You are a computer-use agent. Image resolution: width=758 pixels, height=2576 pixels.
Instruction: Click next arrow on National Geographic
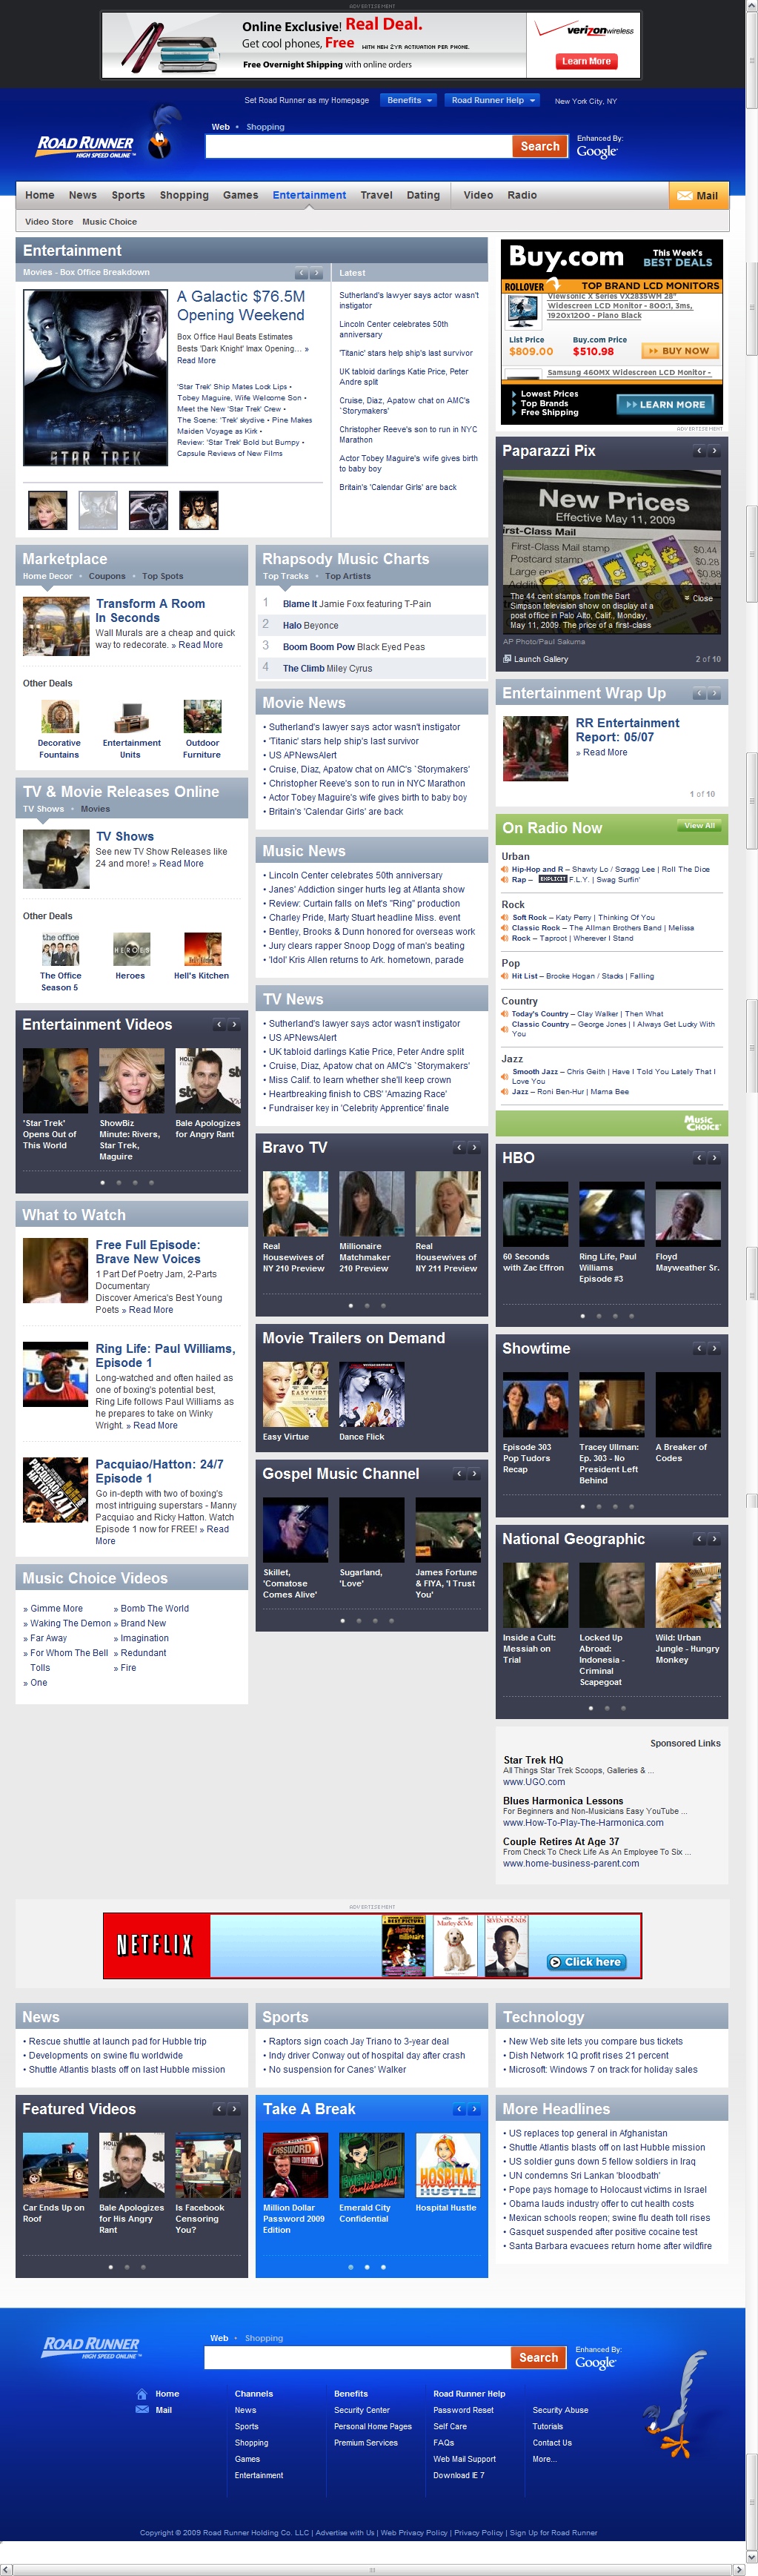point(714,1539)
